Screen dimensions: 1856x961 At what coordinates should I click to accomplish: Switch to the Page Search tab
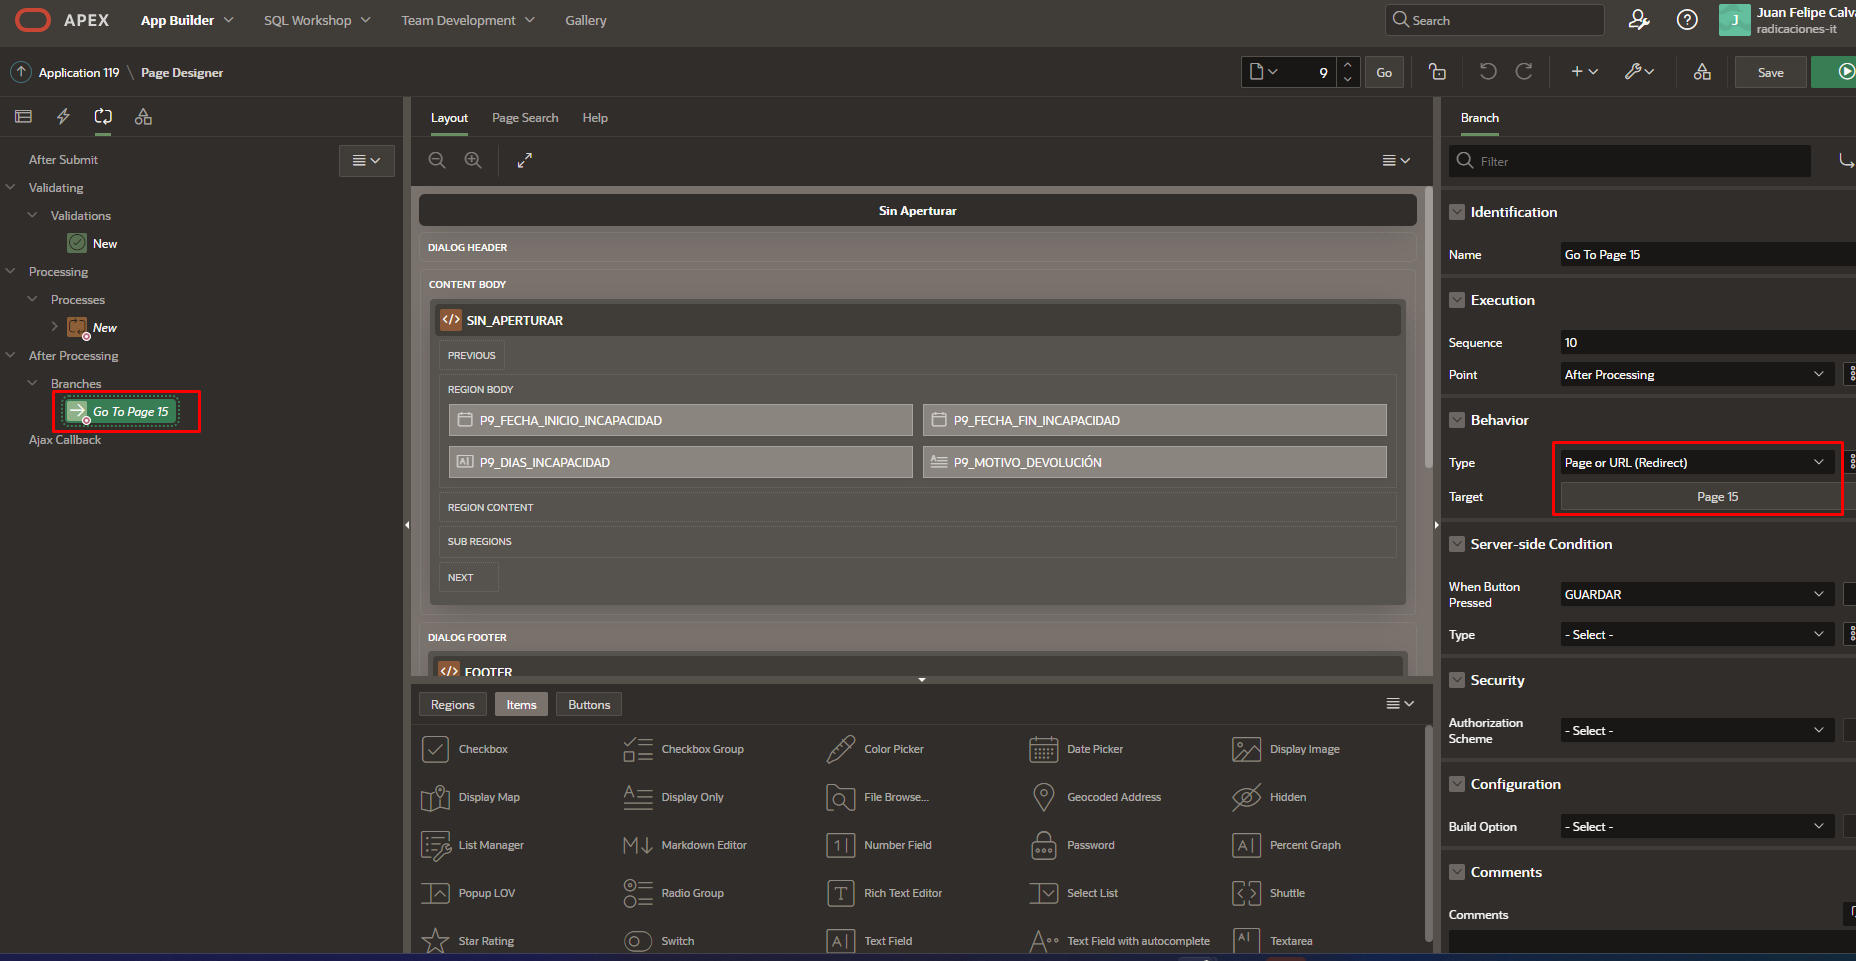click(x=525, y=118)
